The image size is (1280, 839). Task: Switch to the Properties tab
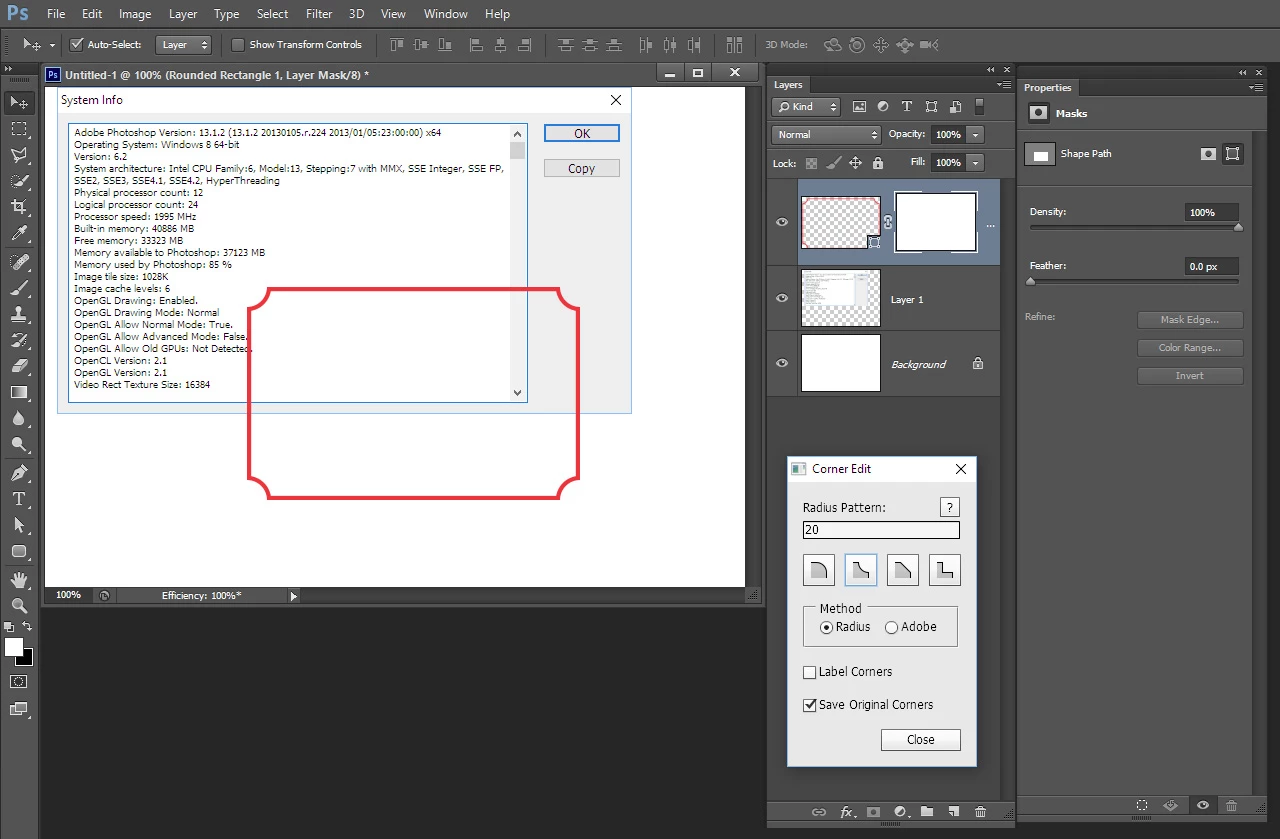(x=1047, y=88)
